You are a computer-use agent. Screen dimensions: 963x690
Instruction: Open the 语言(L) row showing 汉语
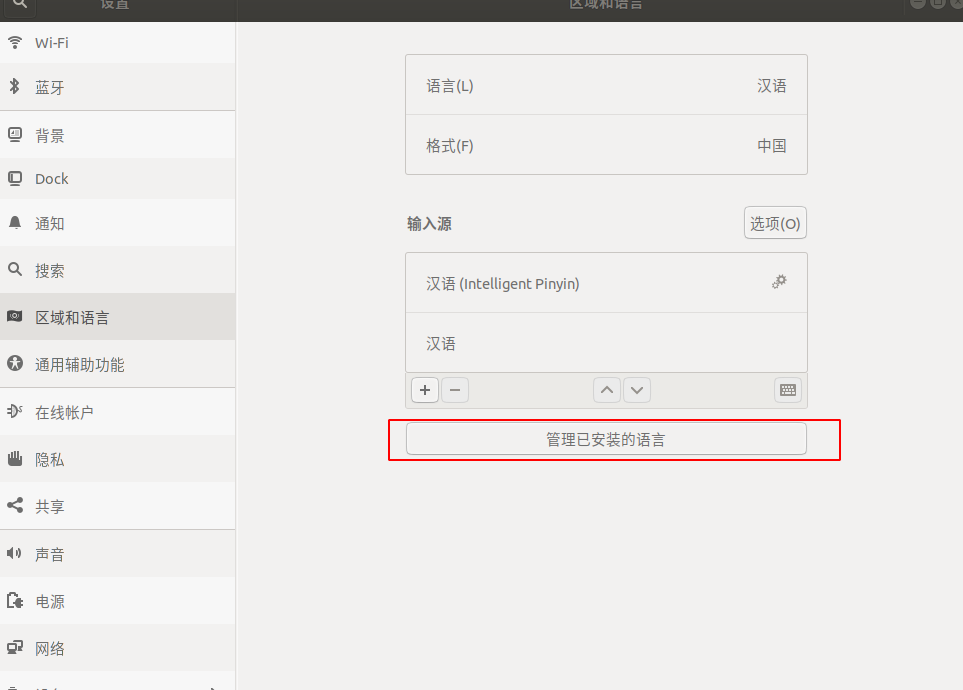(x=606, y=85)
